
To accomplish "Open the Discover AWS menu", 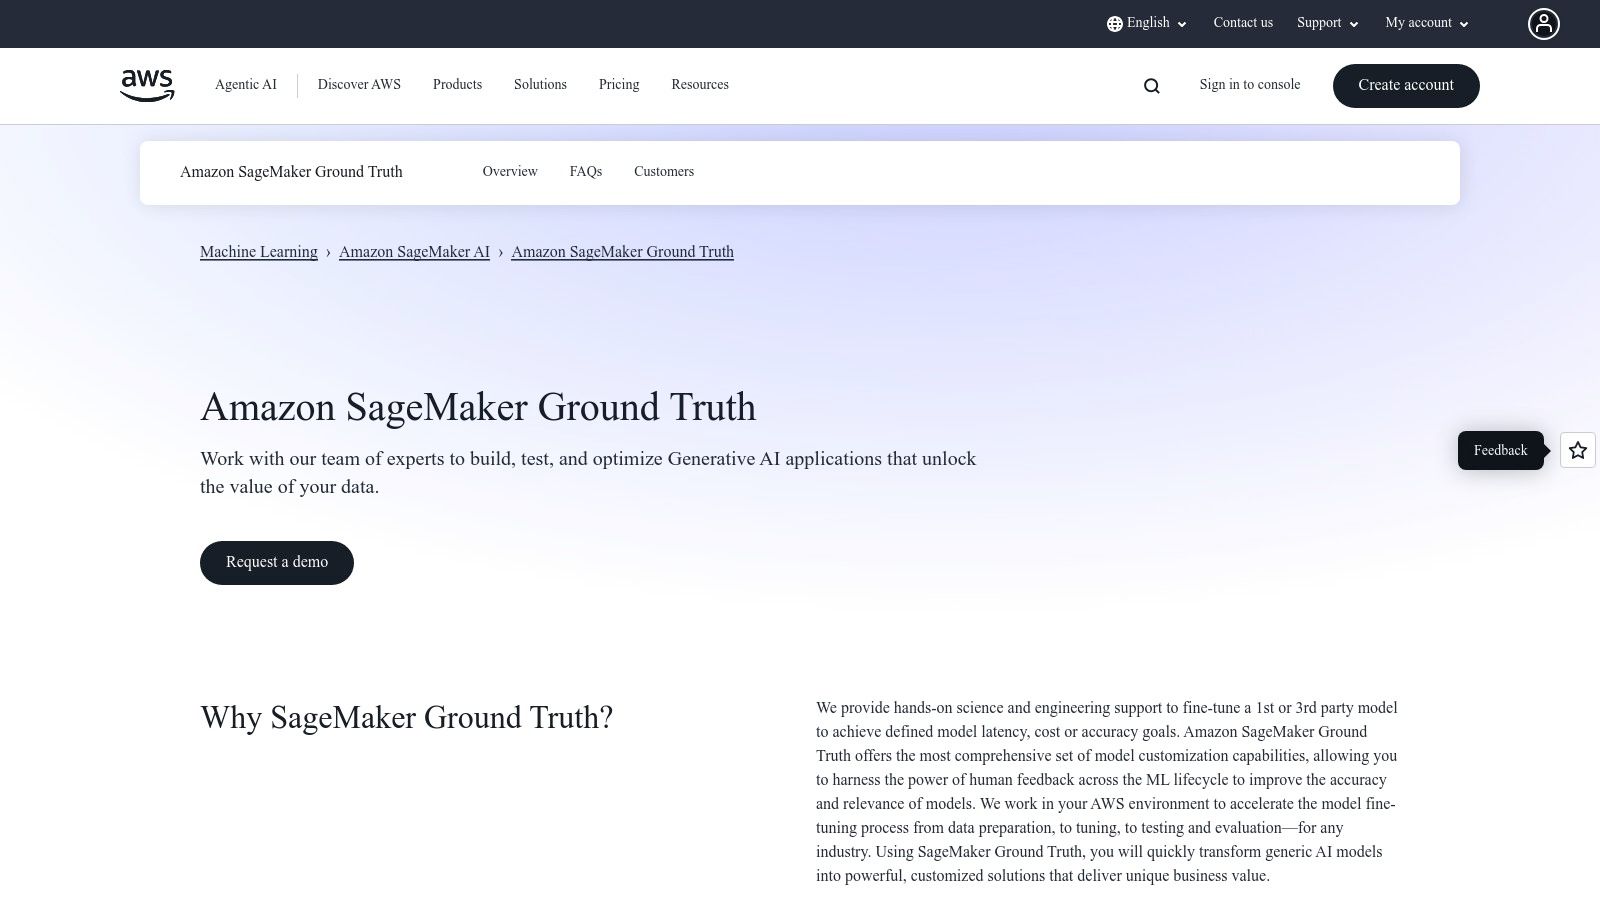I will [359, 85].
